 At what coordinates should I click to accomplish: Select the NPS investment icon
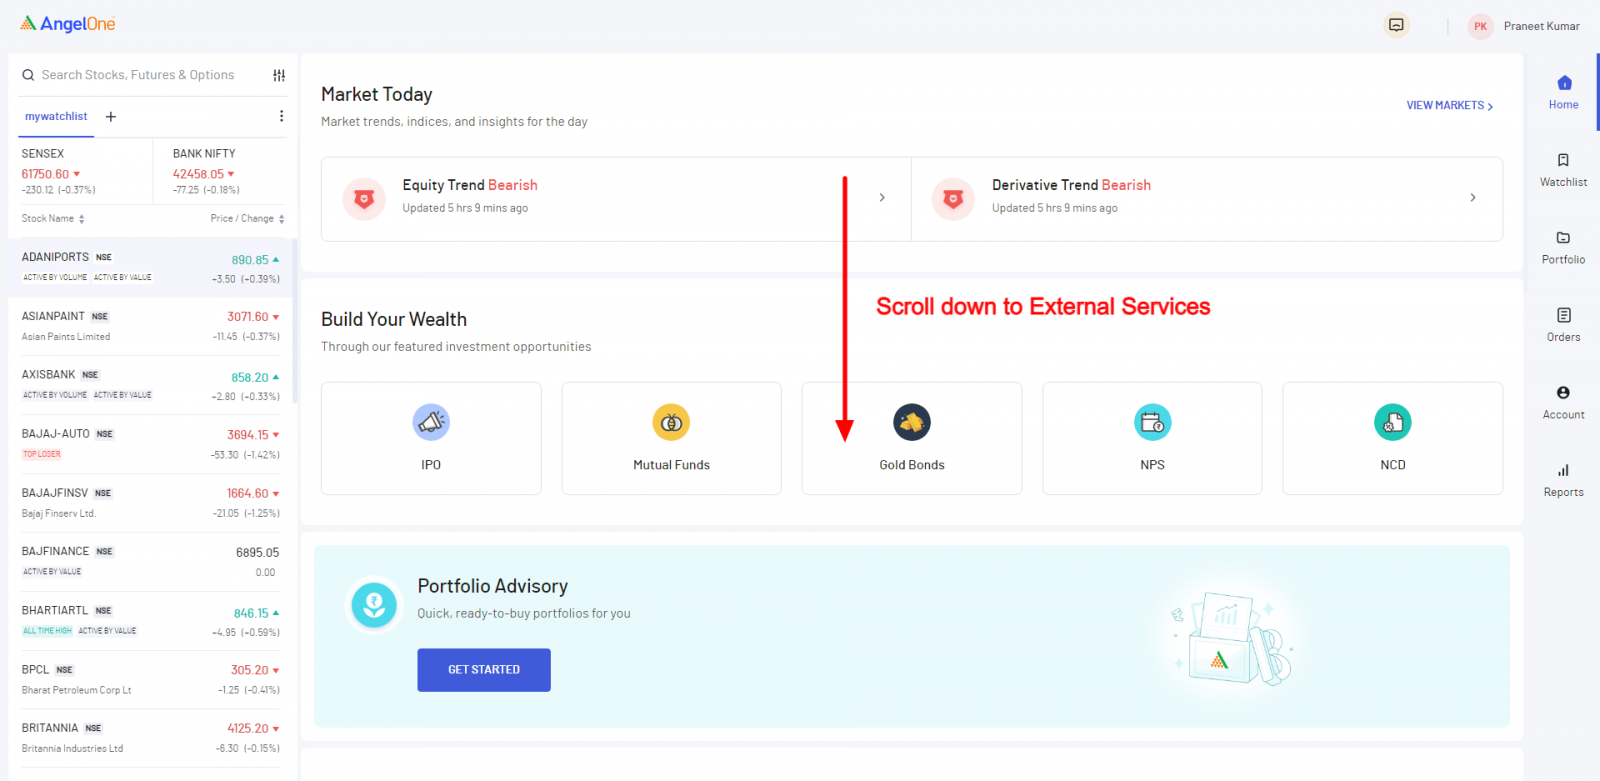(1152, 423)
